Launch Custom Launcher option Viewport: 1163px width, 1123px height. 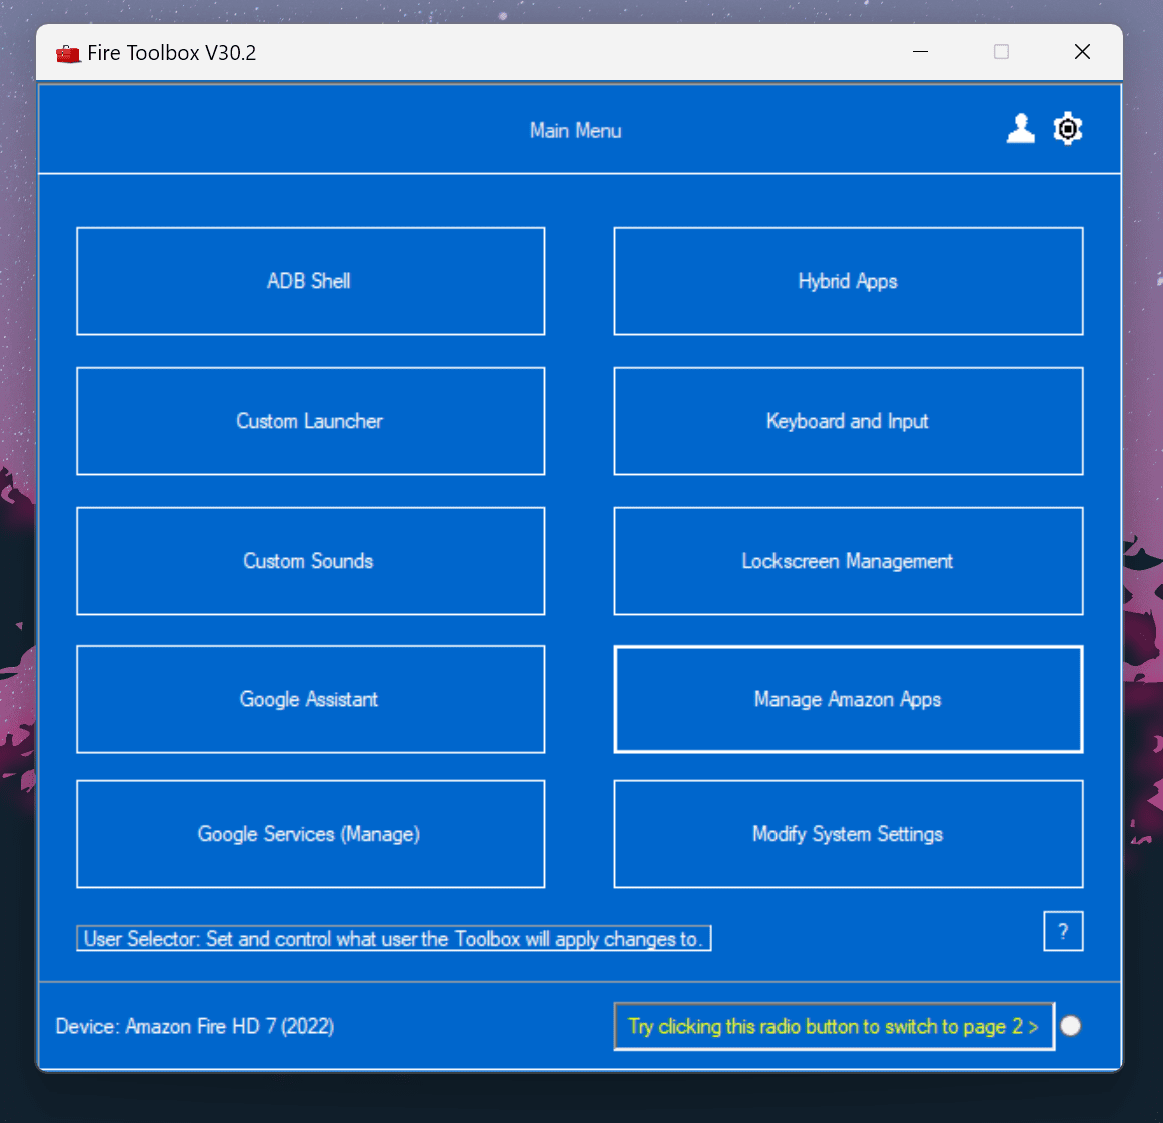(x=310, y=421)
